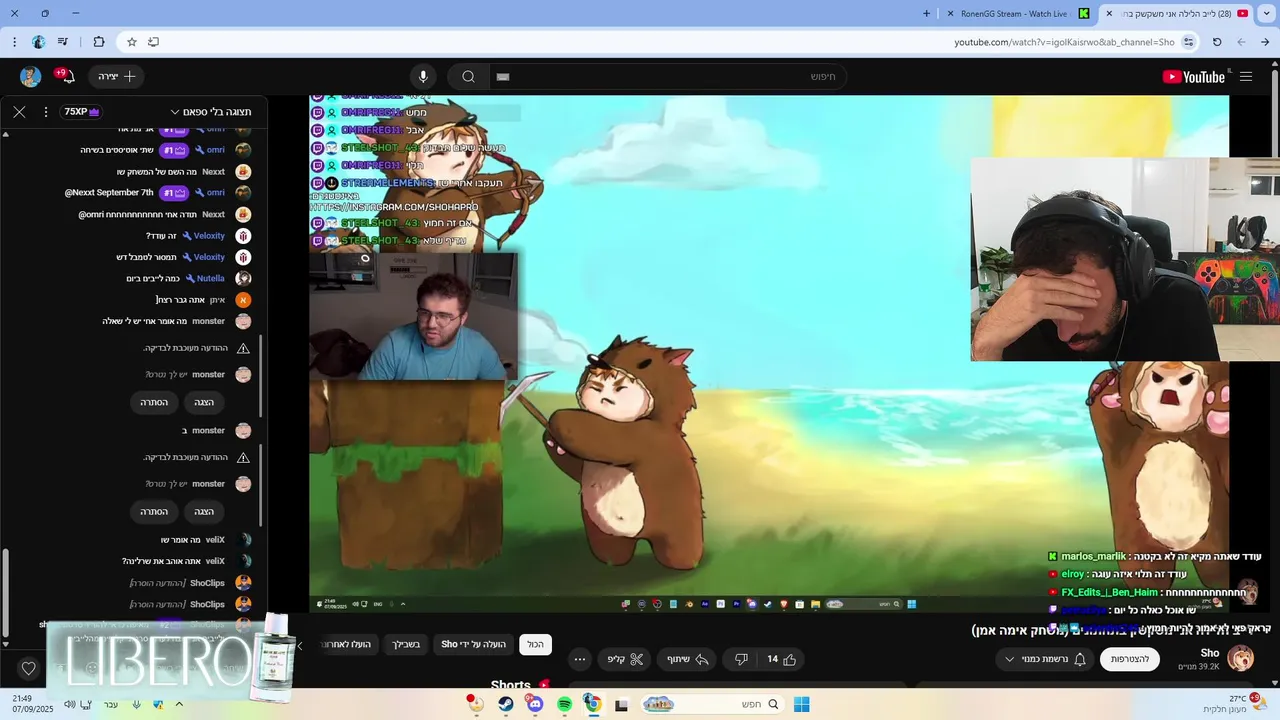This screenshot has width=1280, height=720.
Task: Go to the YouTube home logo
Action: tap(1193, 77)
